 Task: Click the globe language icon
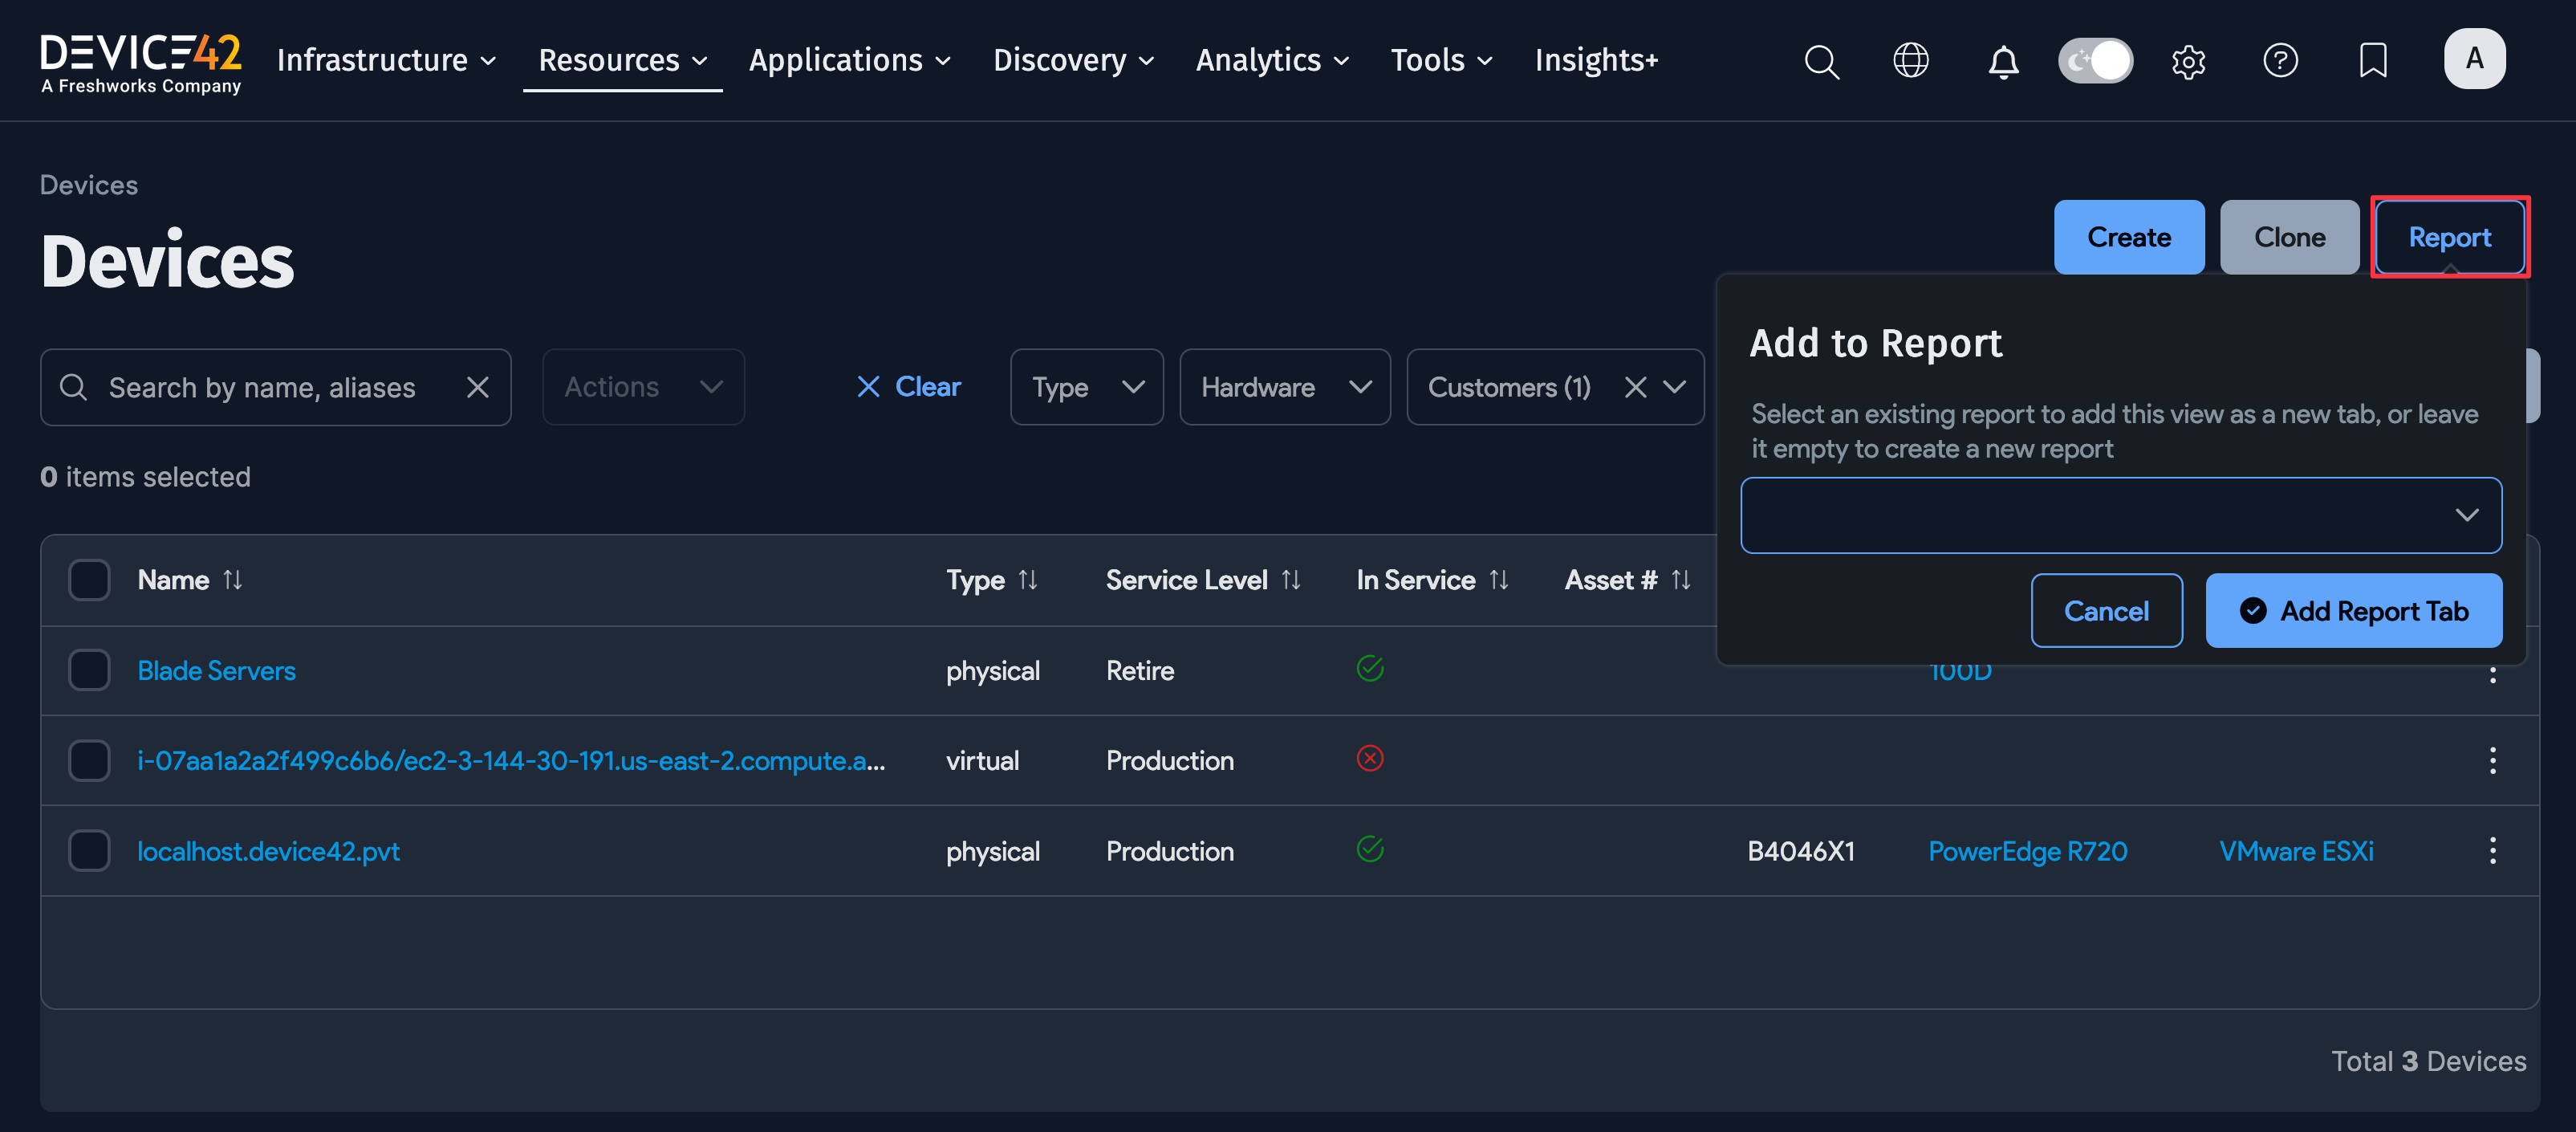point(1910,61)
